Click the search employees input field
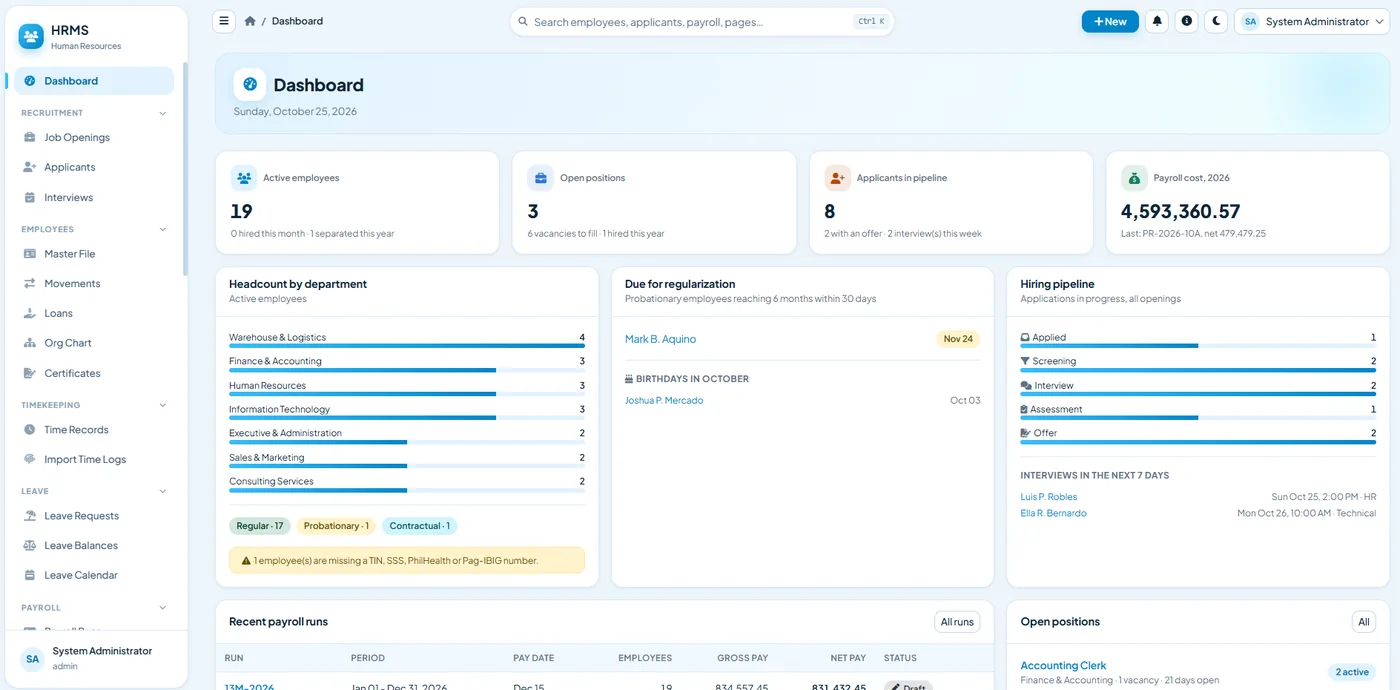Screen dimensions: 1400x690 pyautogui.click(x=701, y=21)
